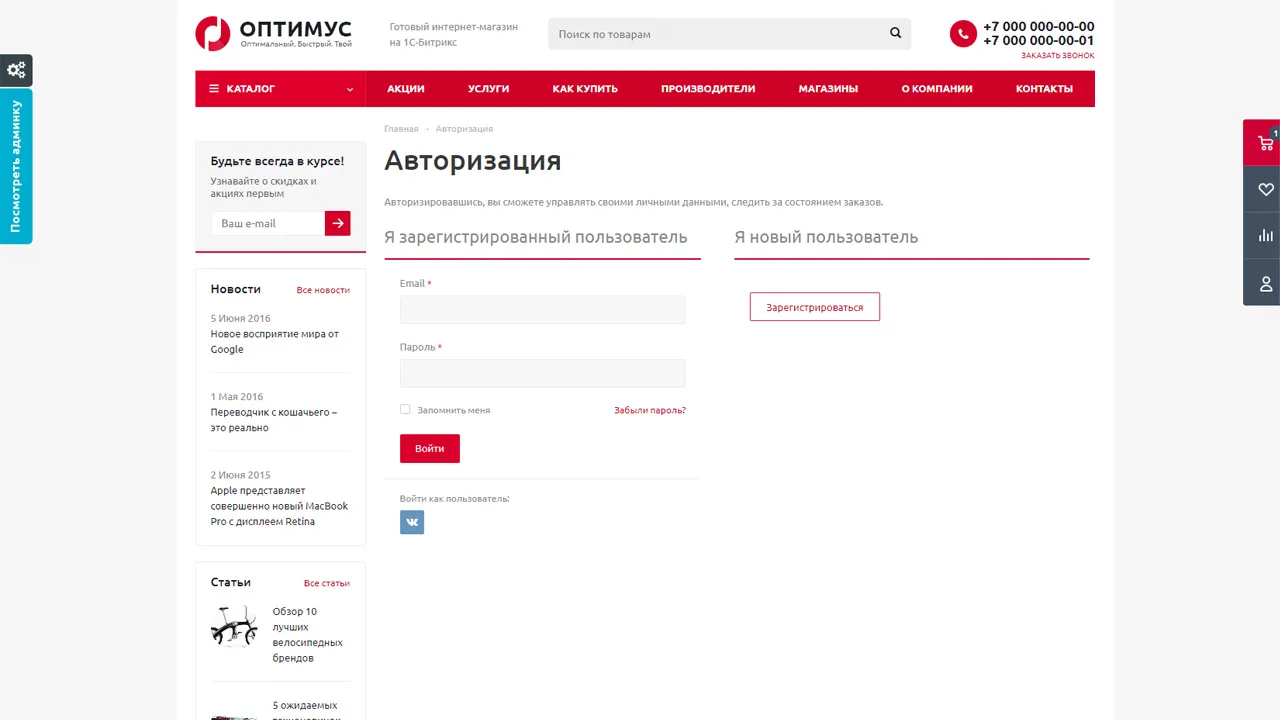Click the catalog hamburger menu icon
Image resolution: width=1280 pixels, height=720 pixels.
pyautogui.click(x=214, y=89)
